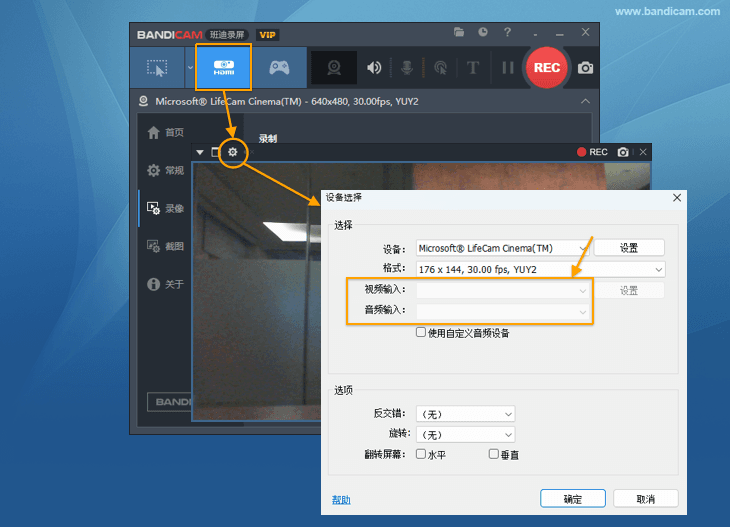Check the 水平 horizontal flip checkbox
The width and height of the screenshot is (730, 527).
pos(421,454)
